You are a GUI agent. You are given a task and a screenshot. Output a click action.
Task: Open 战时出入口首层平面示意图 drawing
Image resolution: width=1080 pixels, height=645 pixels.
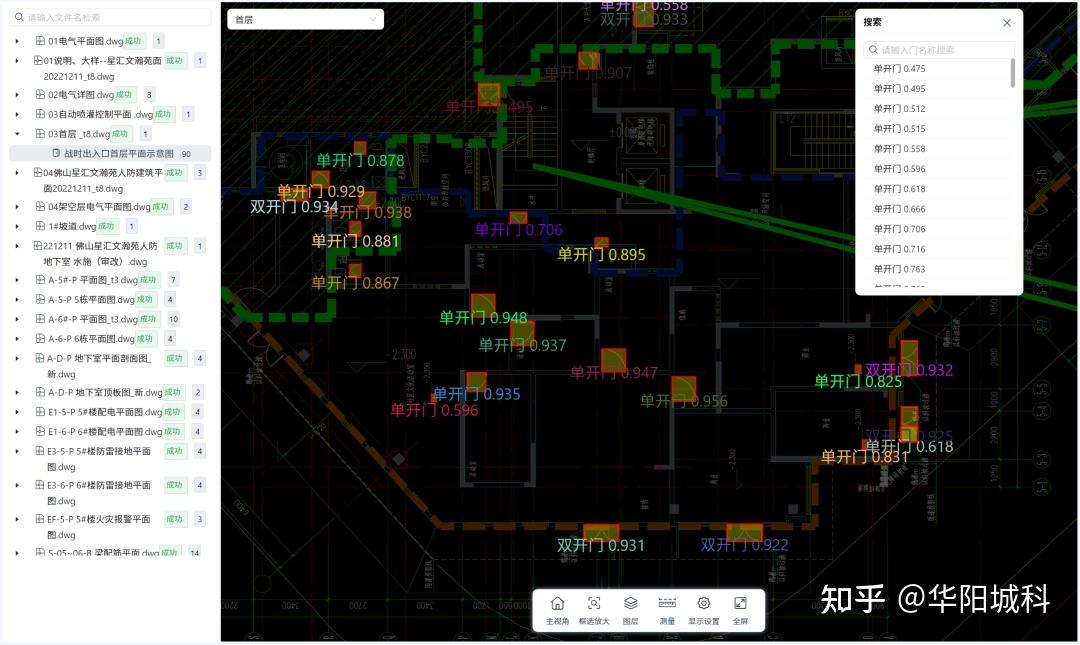coord(117,153)
